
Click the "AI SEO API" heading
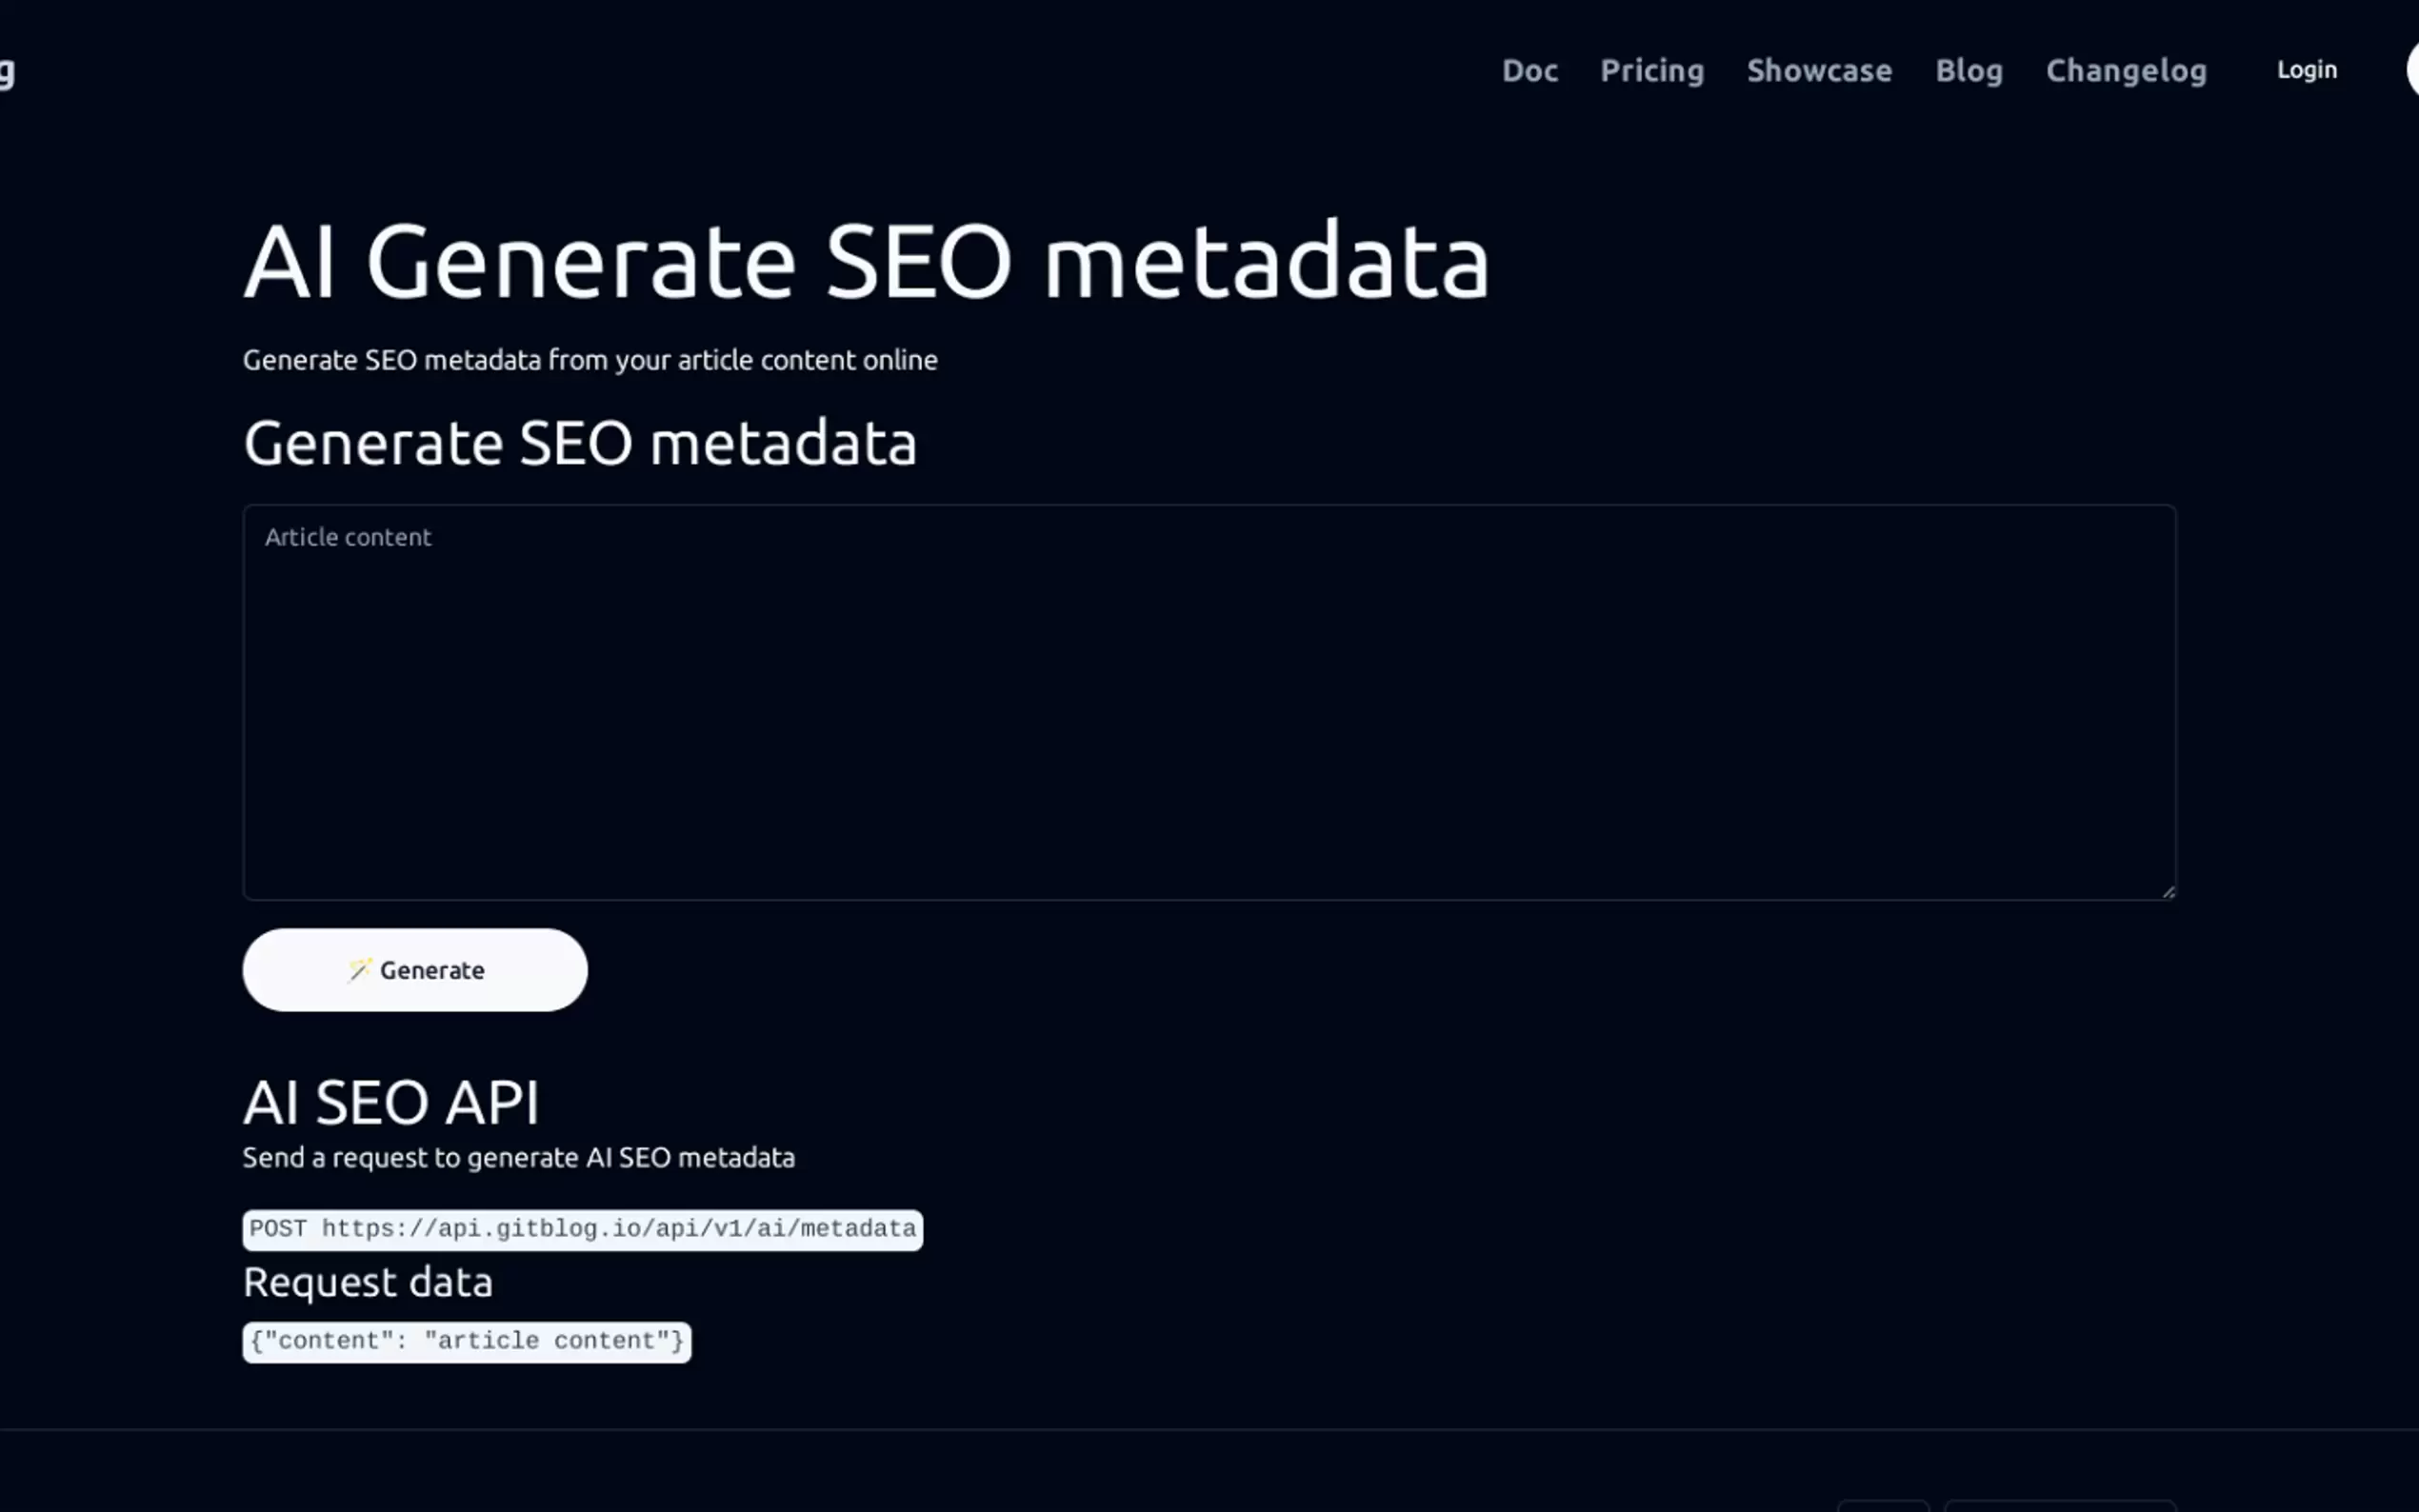(391, 1102)
